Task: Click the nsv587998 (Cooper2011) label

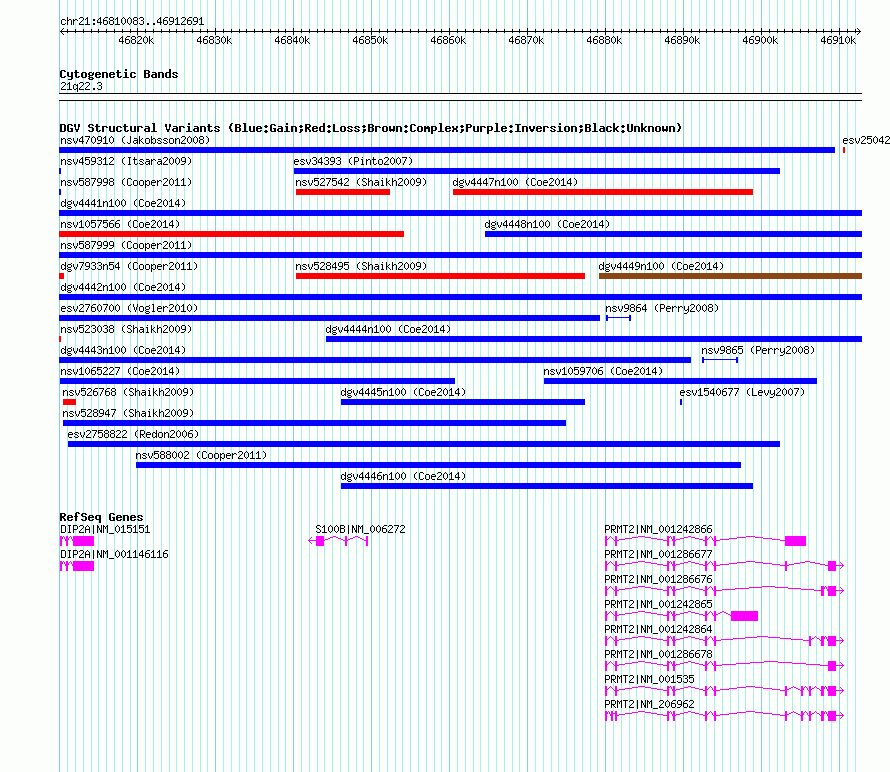Action: [x=126, y=182]
